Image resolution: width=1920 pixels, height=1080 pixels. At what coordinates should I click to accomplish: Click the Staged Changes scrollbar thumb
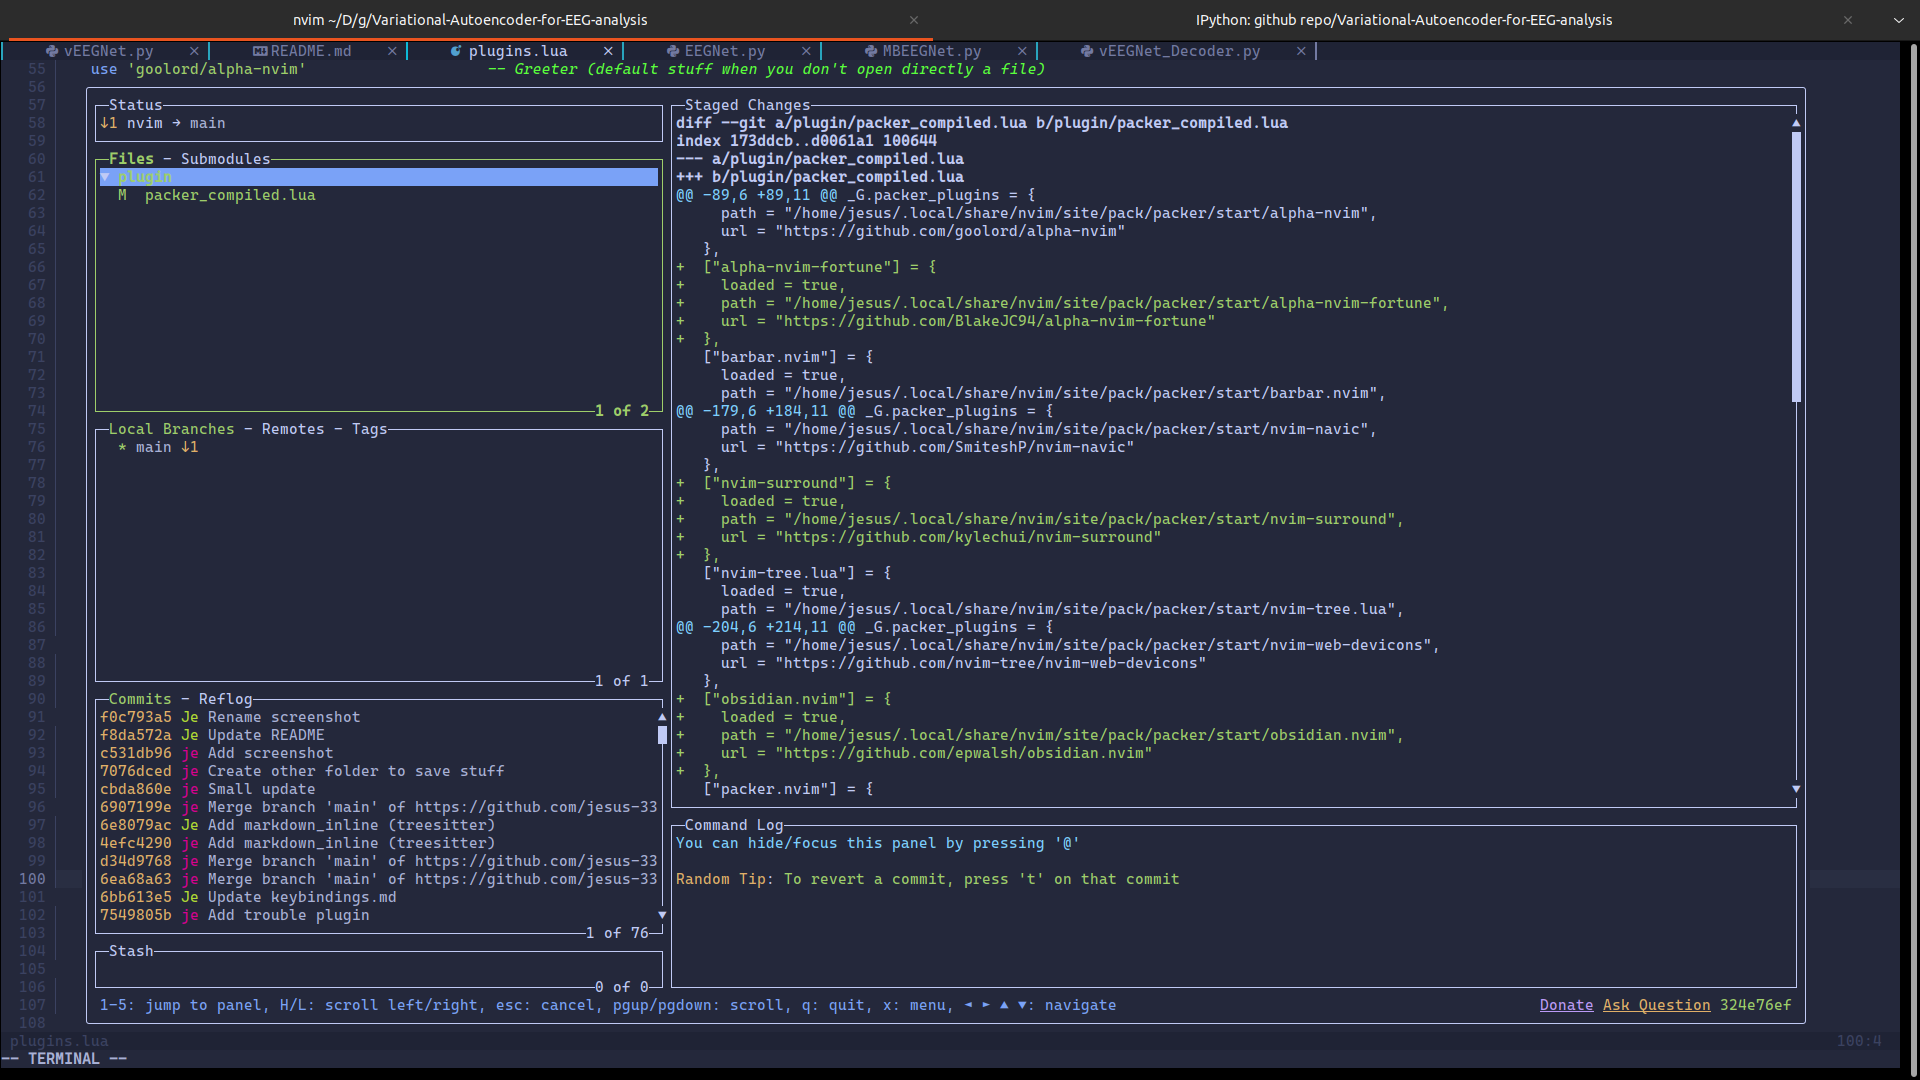[x=1796, y=267]
